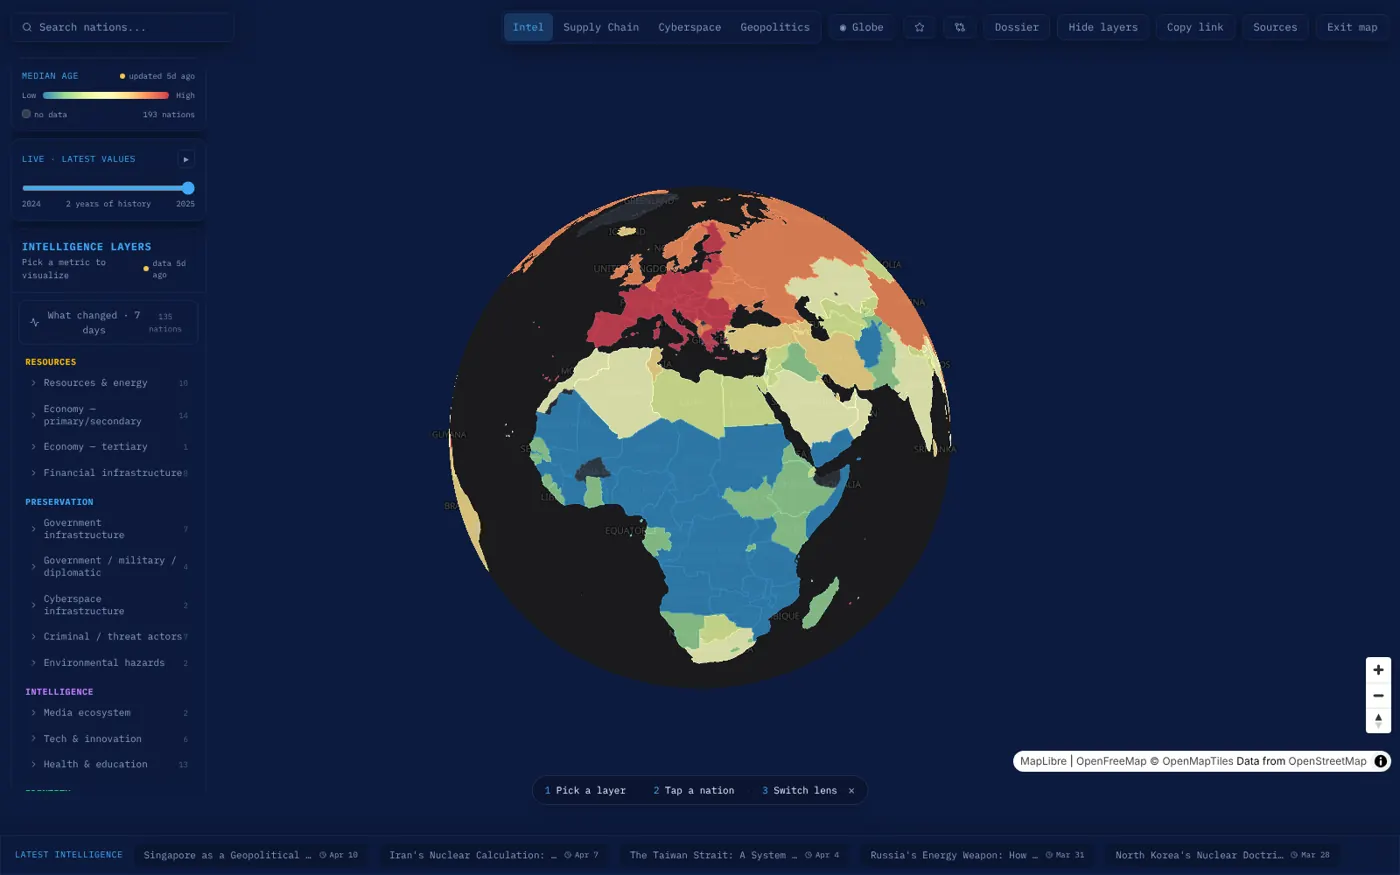
Task: Reset map bearing with the compass icon
Action: coord(1378,720)
